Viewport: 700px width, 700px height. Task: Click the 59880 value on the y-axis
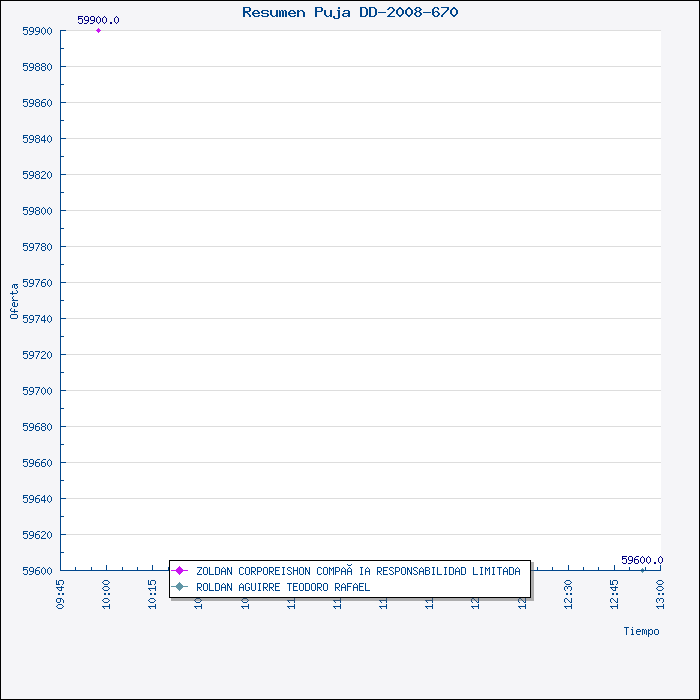[37, 67]
